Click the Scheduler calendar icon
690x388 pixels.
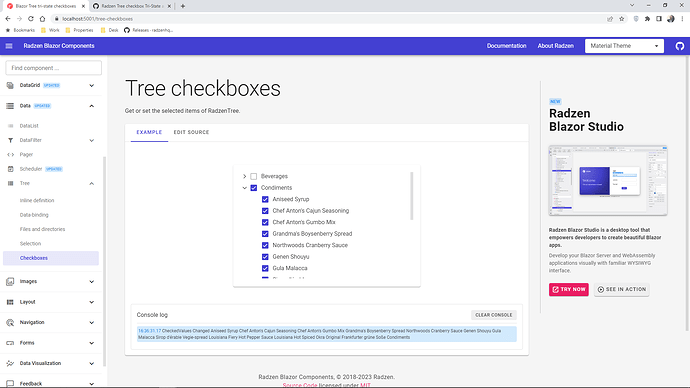pos(11,169)
